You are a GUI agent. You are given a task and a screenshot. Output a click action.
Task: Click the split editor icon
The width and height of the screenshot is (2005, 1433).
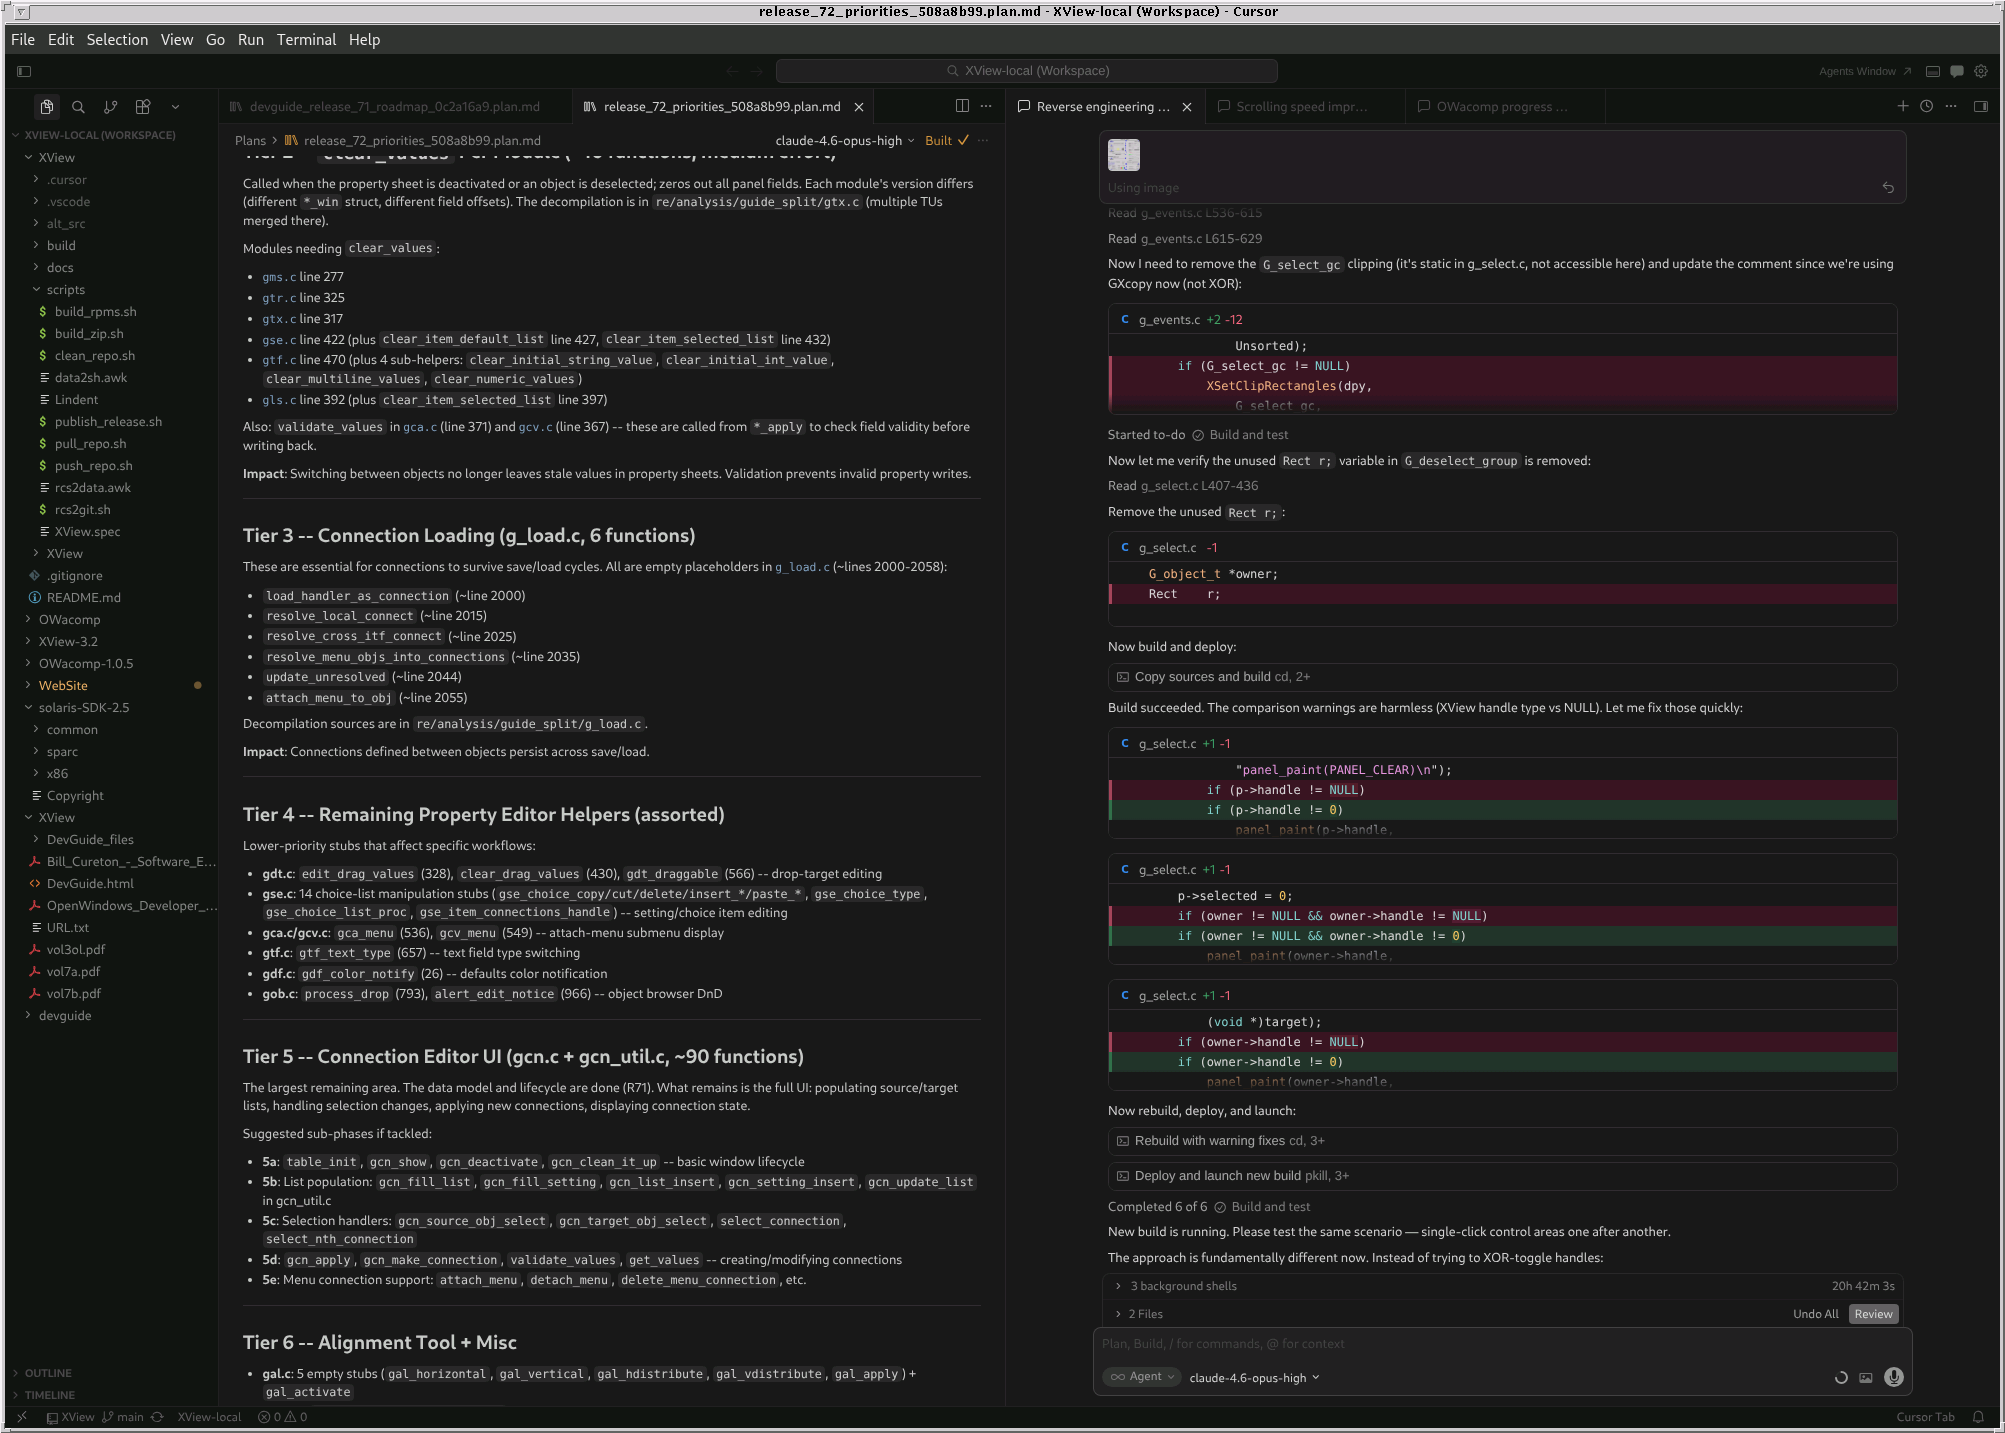click(x=962, y=106)
